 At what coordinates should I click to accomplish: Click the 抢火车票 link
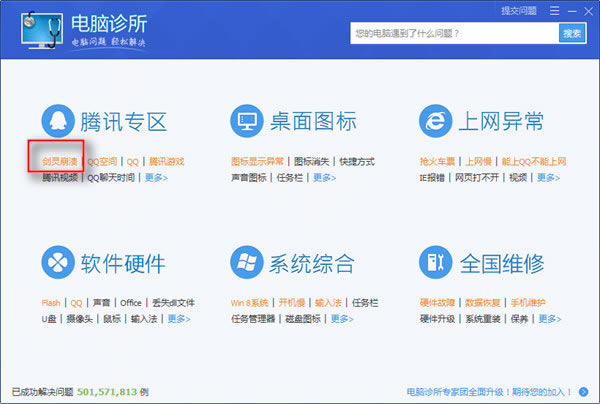point(438,161)
